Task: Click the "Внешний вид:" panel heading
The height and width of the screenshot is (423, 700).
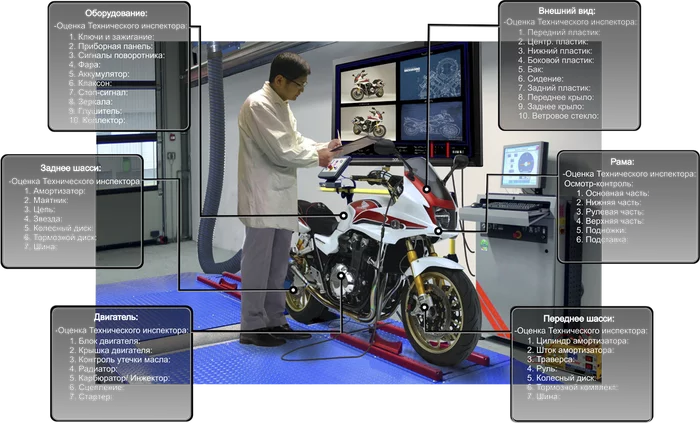Action: (567, 11)
